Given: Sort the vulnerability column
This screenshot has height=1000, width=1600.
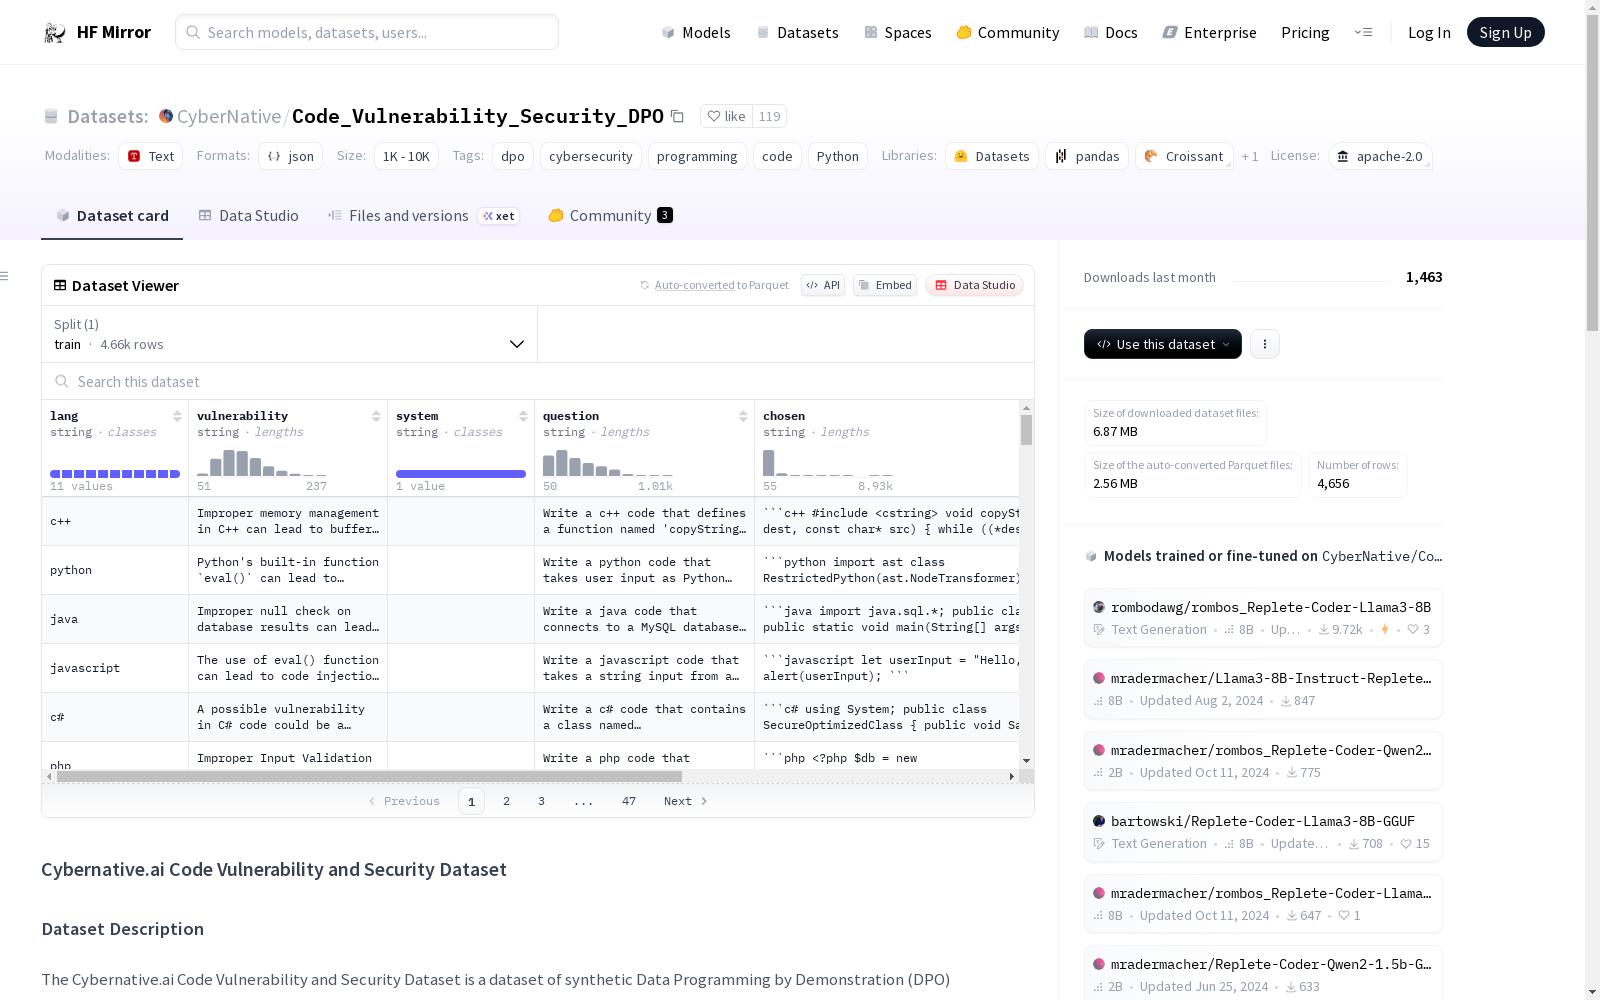Looking at the screenshot, I should pyautogui.click(x=376, y=416).
